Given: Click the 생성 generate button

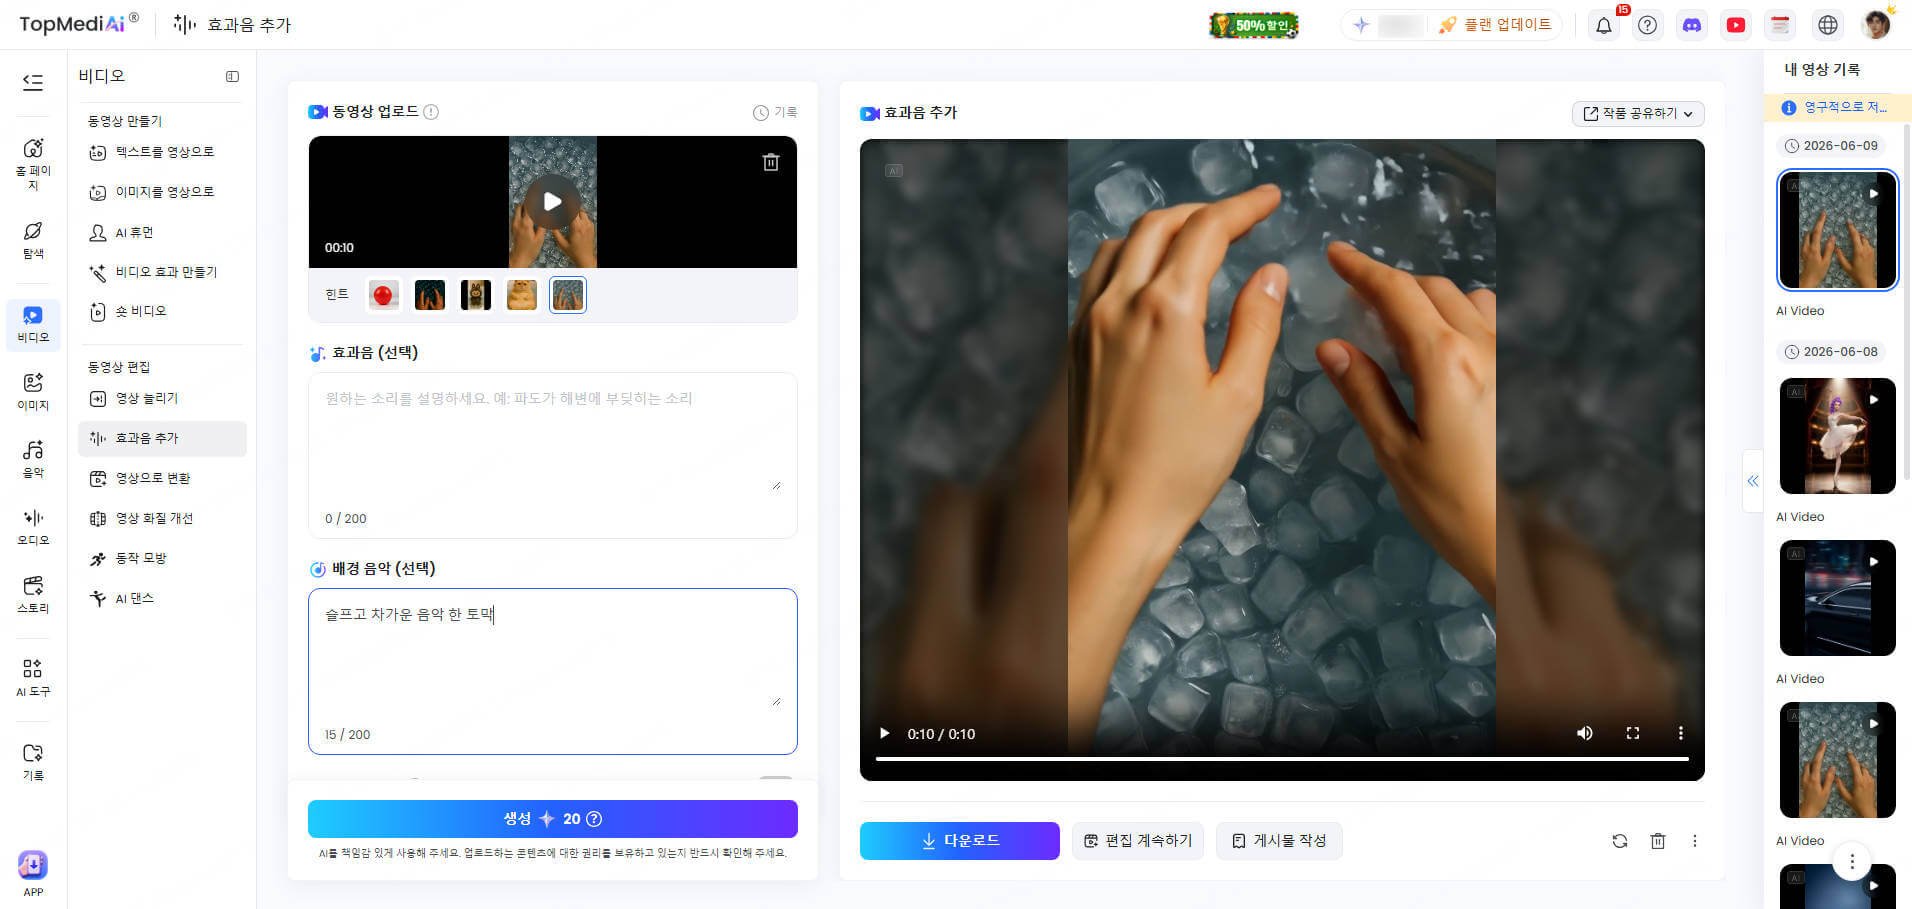Looking at the screenshot, I should [x=553, y=818].
